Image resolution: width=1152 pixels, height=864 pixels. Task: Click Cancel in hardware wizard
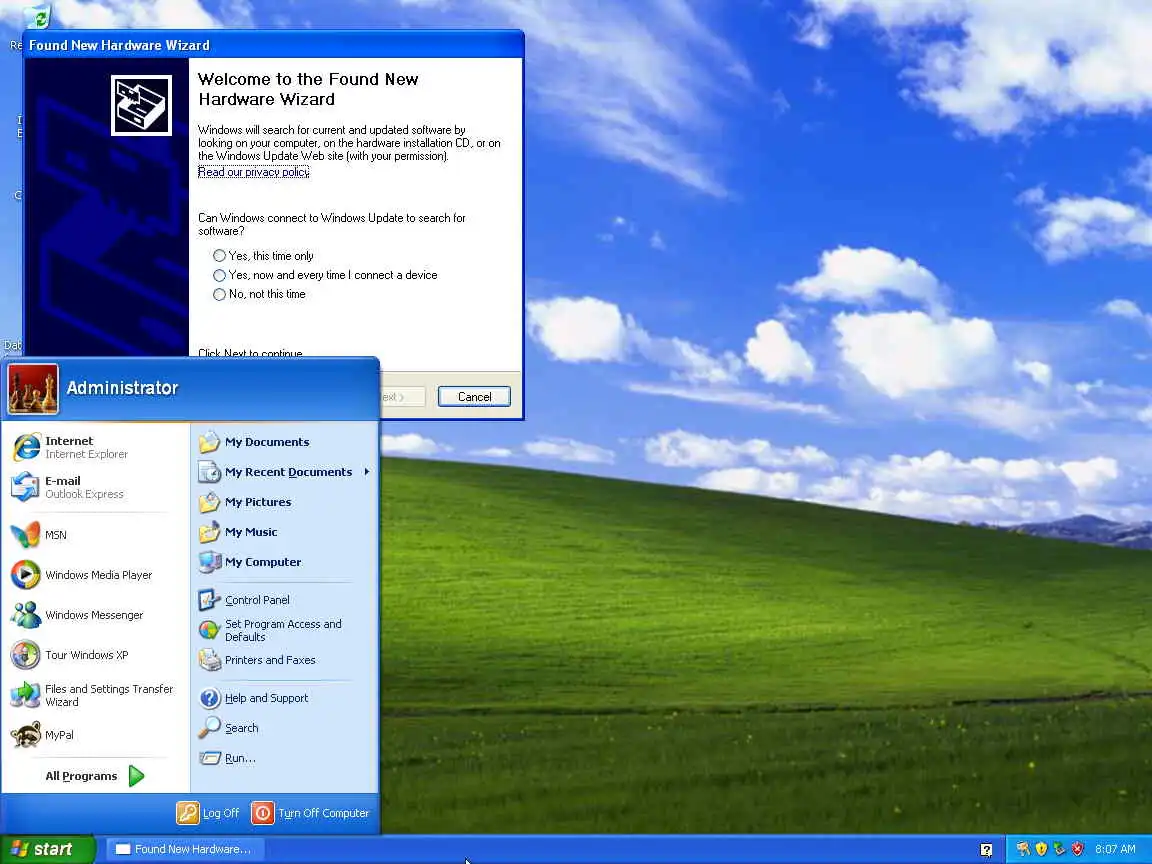(474, 397)
